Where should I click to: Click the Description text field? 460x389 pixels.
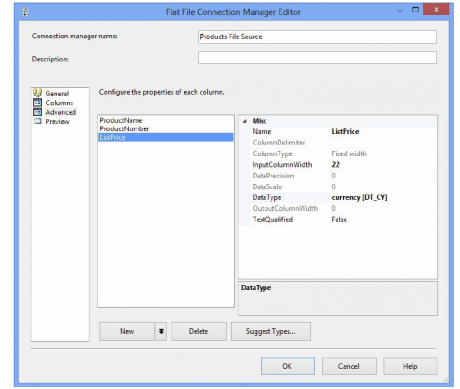click(x=317, y=57)
